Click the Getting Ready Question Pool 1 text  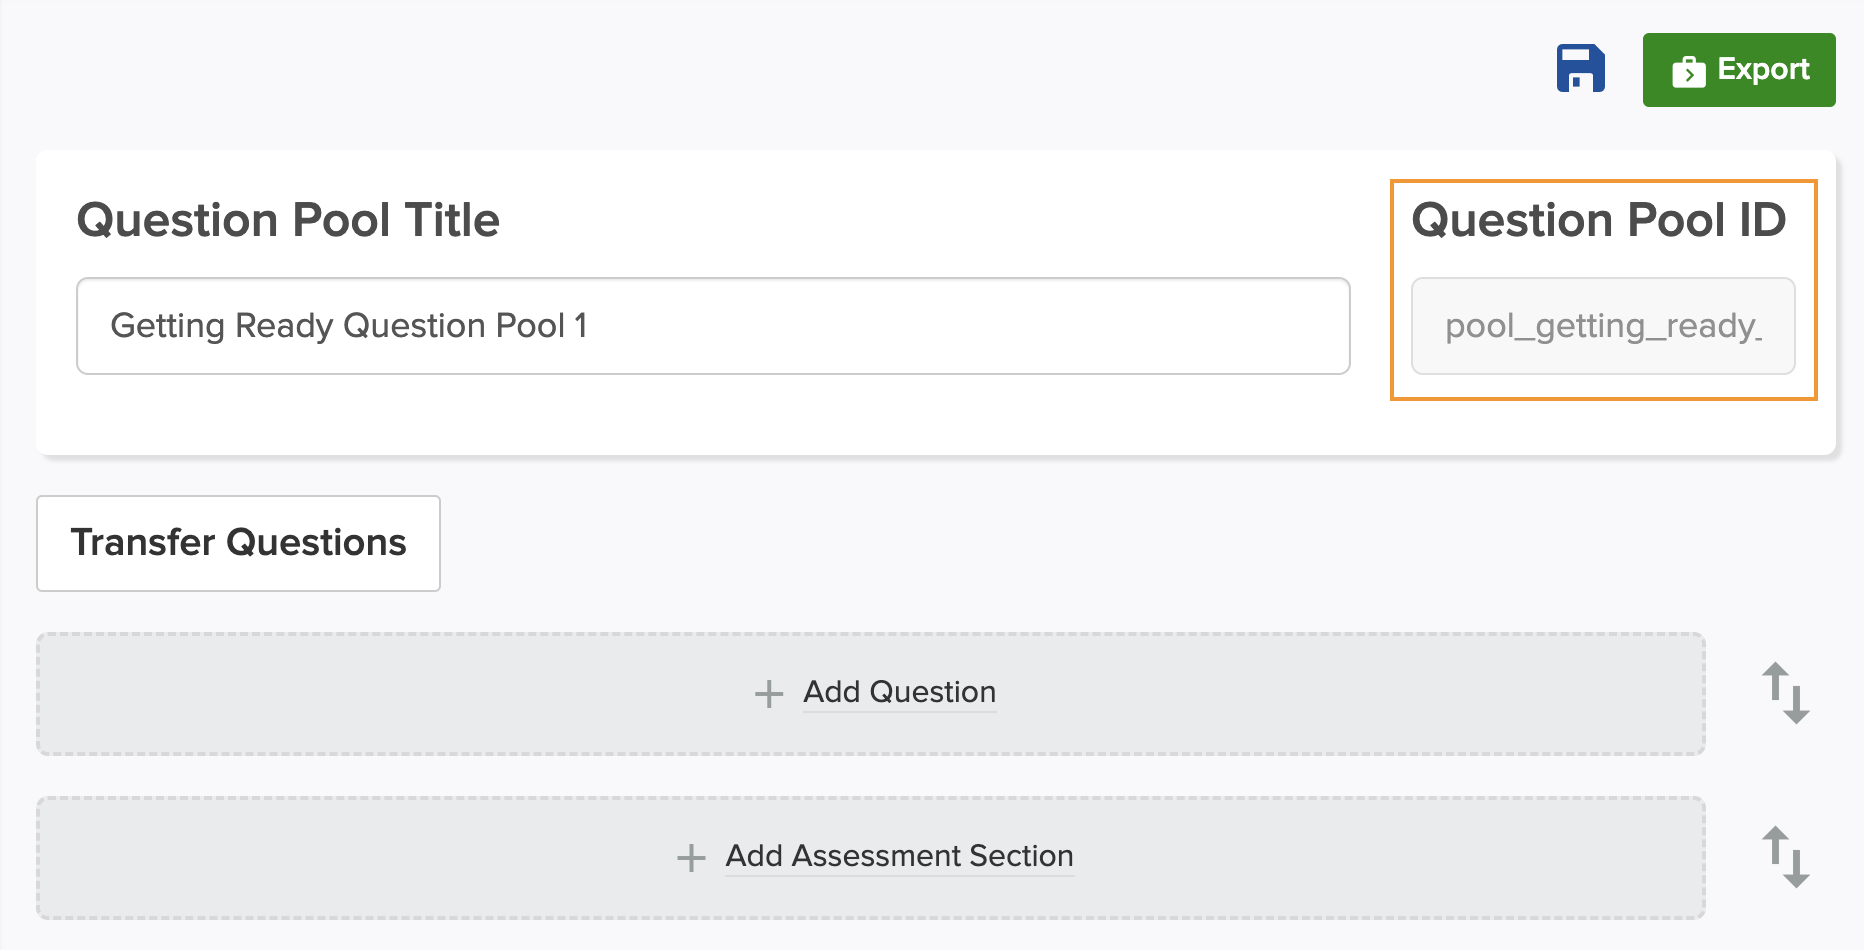coord(349,326)
